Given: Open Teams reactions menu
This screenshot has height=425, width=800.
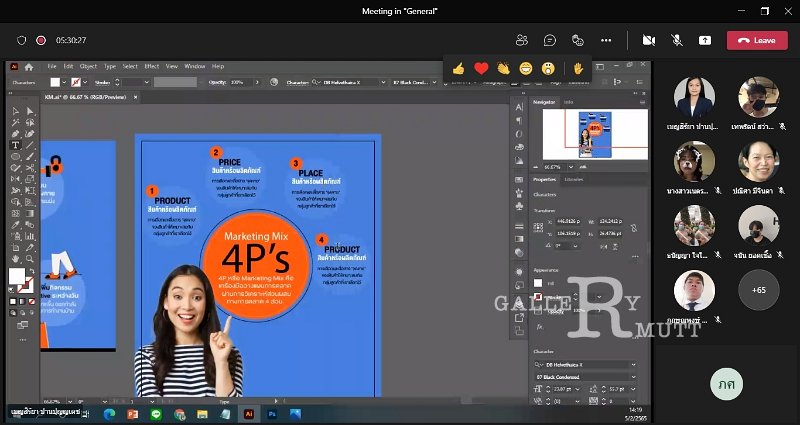Looking at the screenshot, I should (x=578, y=40).
